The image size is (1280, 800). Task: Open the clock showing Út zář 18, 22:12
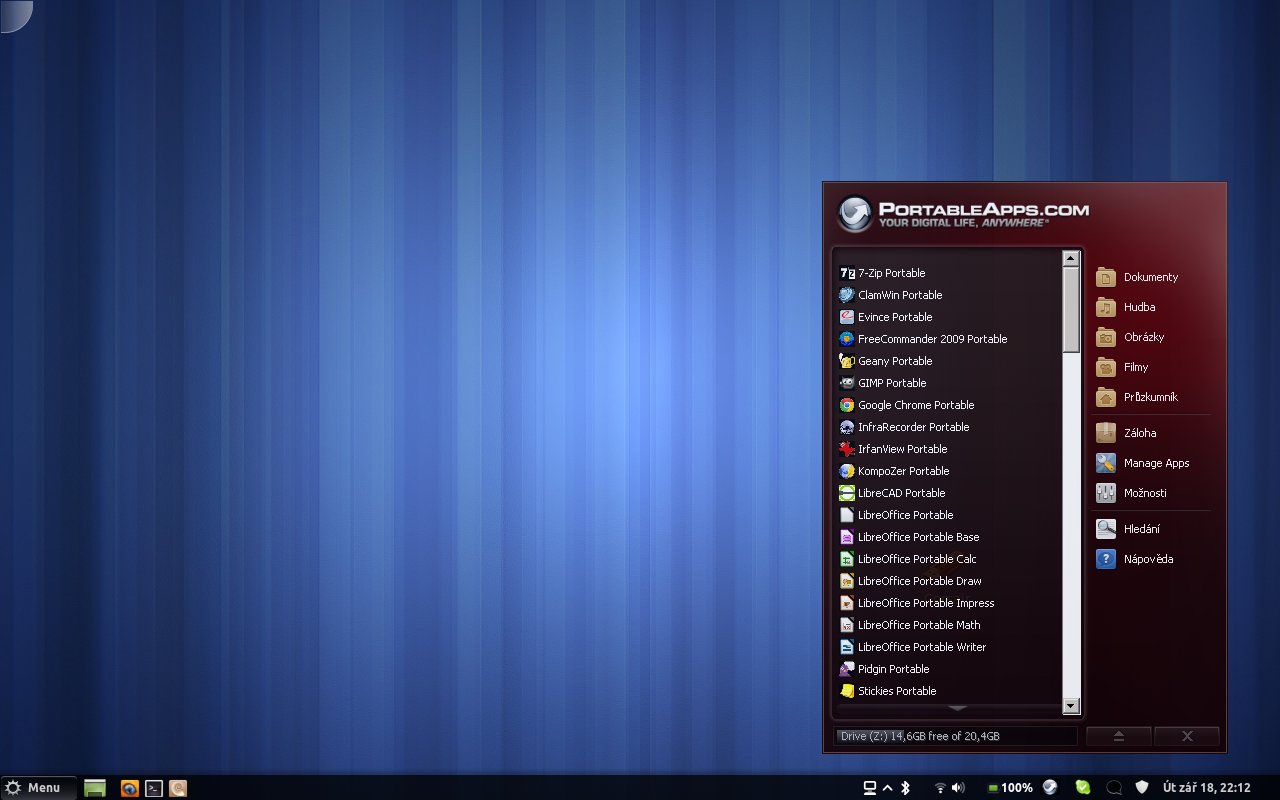click(x=1206, y=788)
